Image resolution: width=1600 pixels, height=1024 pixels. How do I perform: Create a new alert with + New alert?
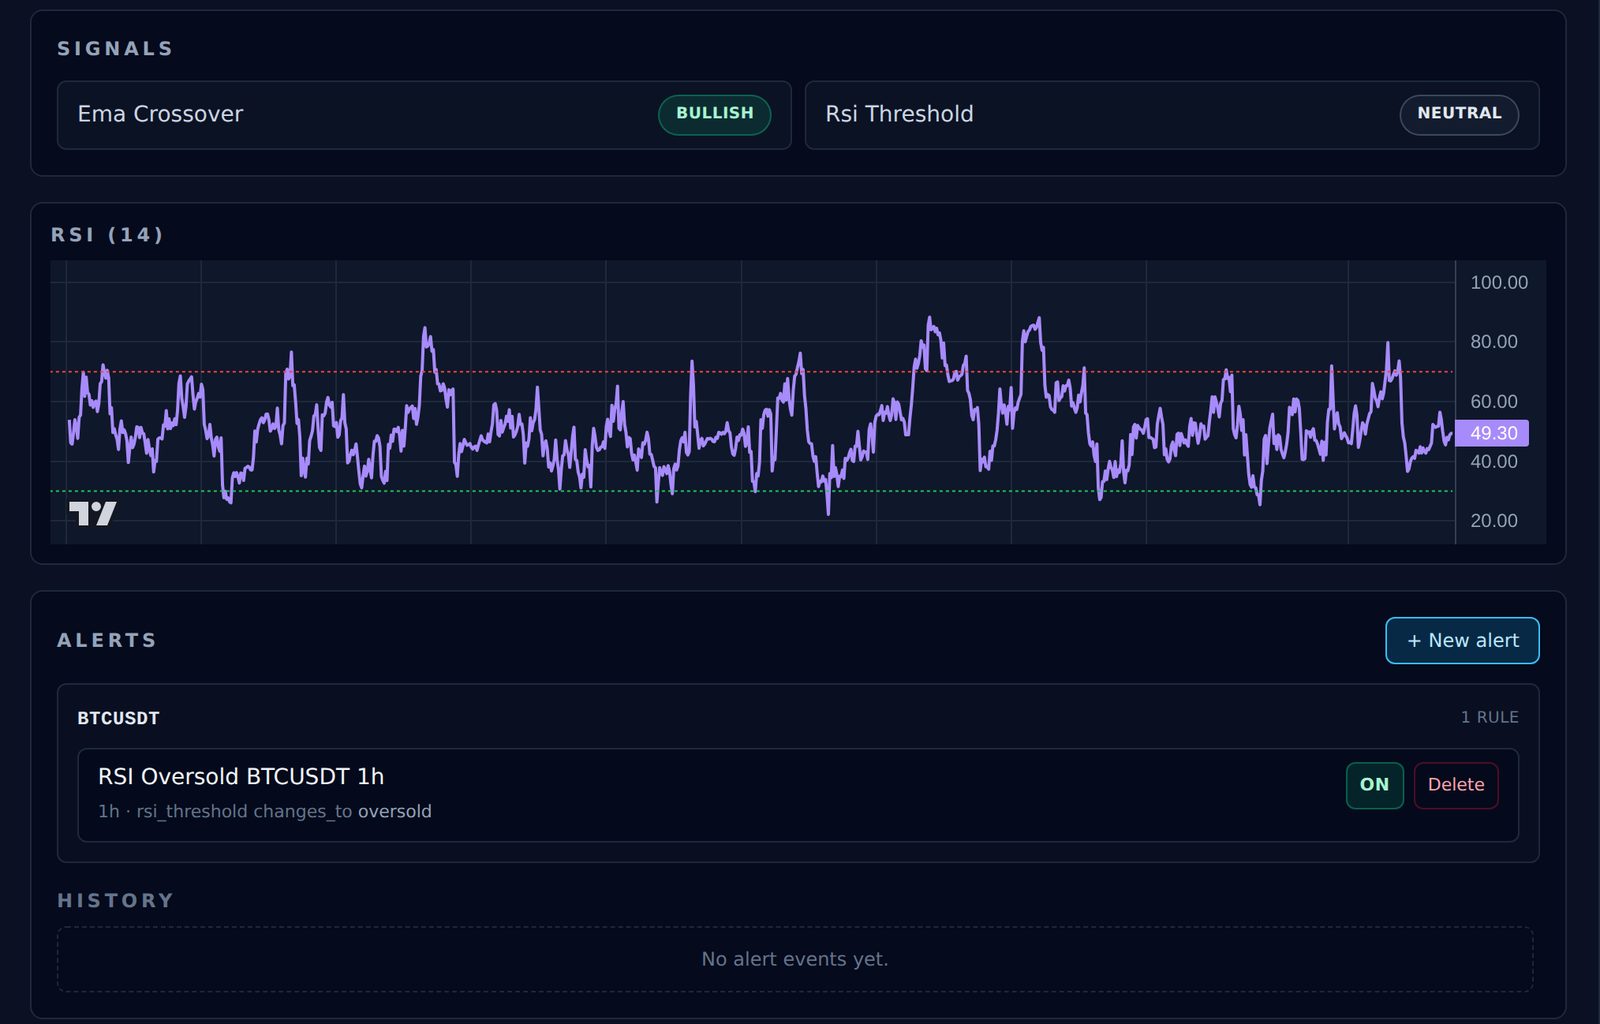point(1462,640)
